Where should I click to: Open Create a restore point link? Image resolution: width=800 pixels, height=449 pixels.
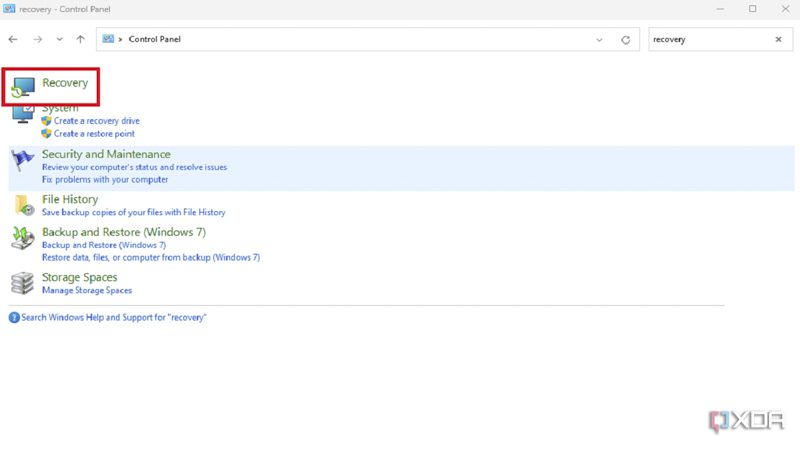click(94, 134)
